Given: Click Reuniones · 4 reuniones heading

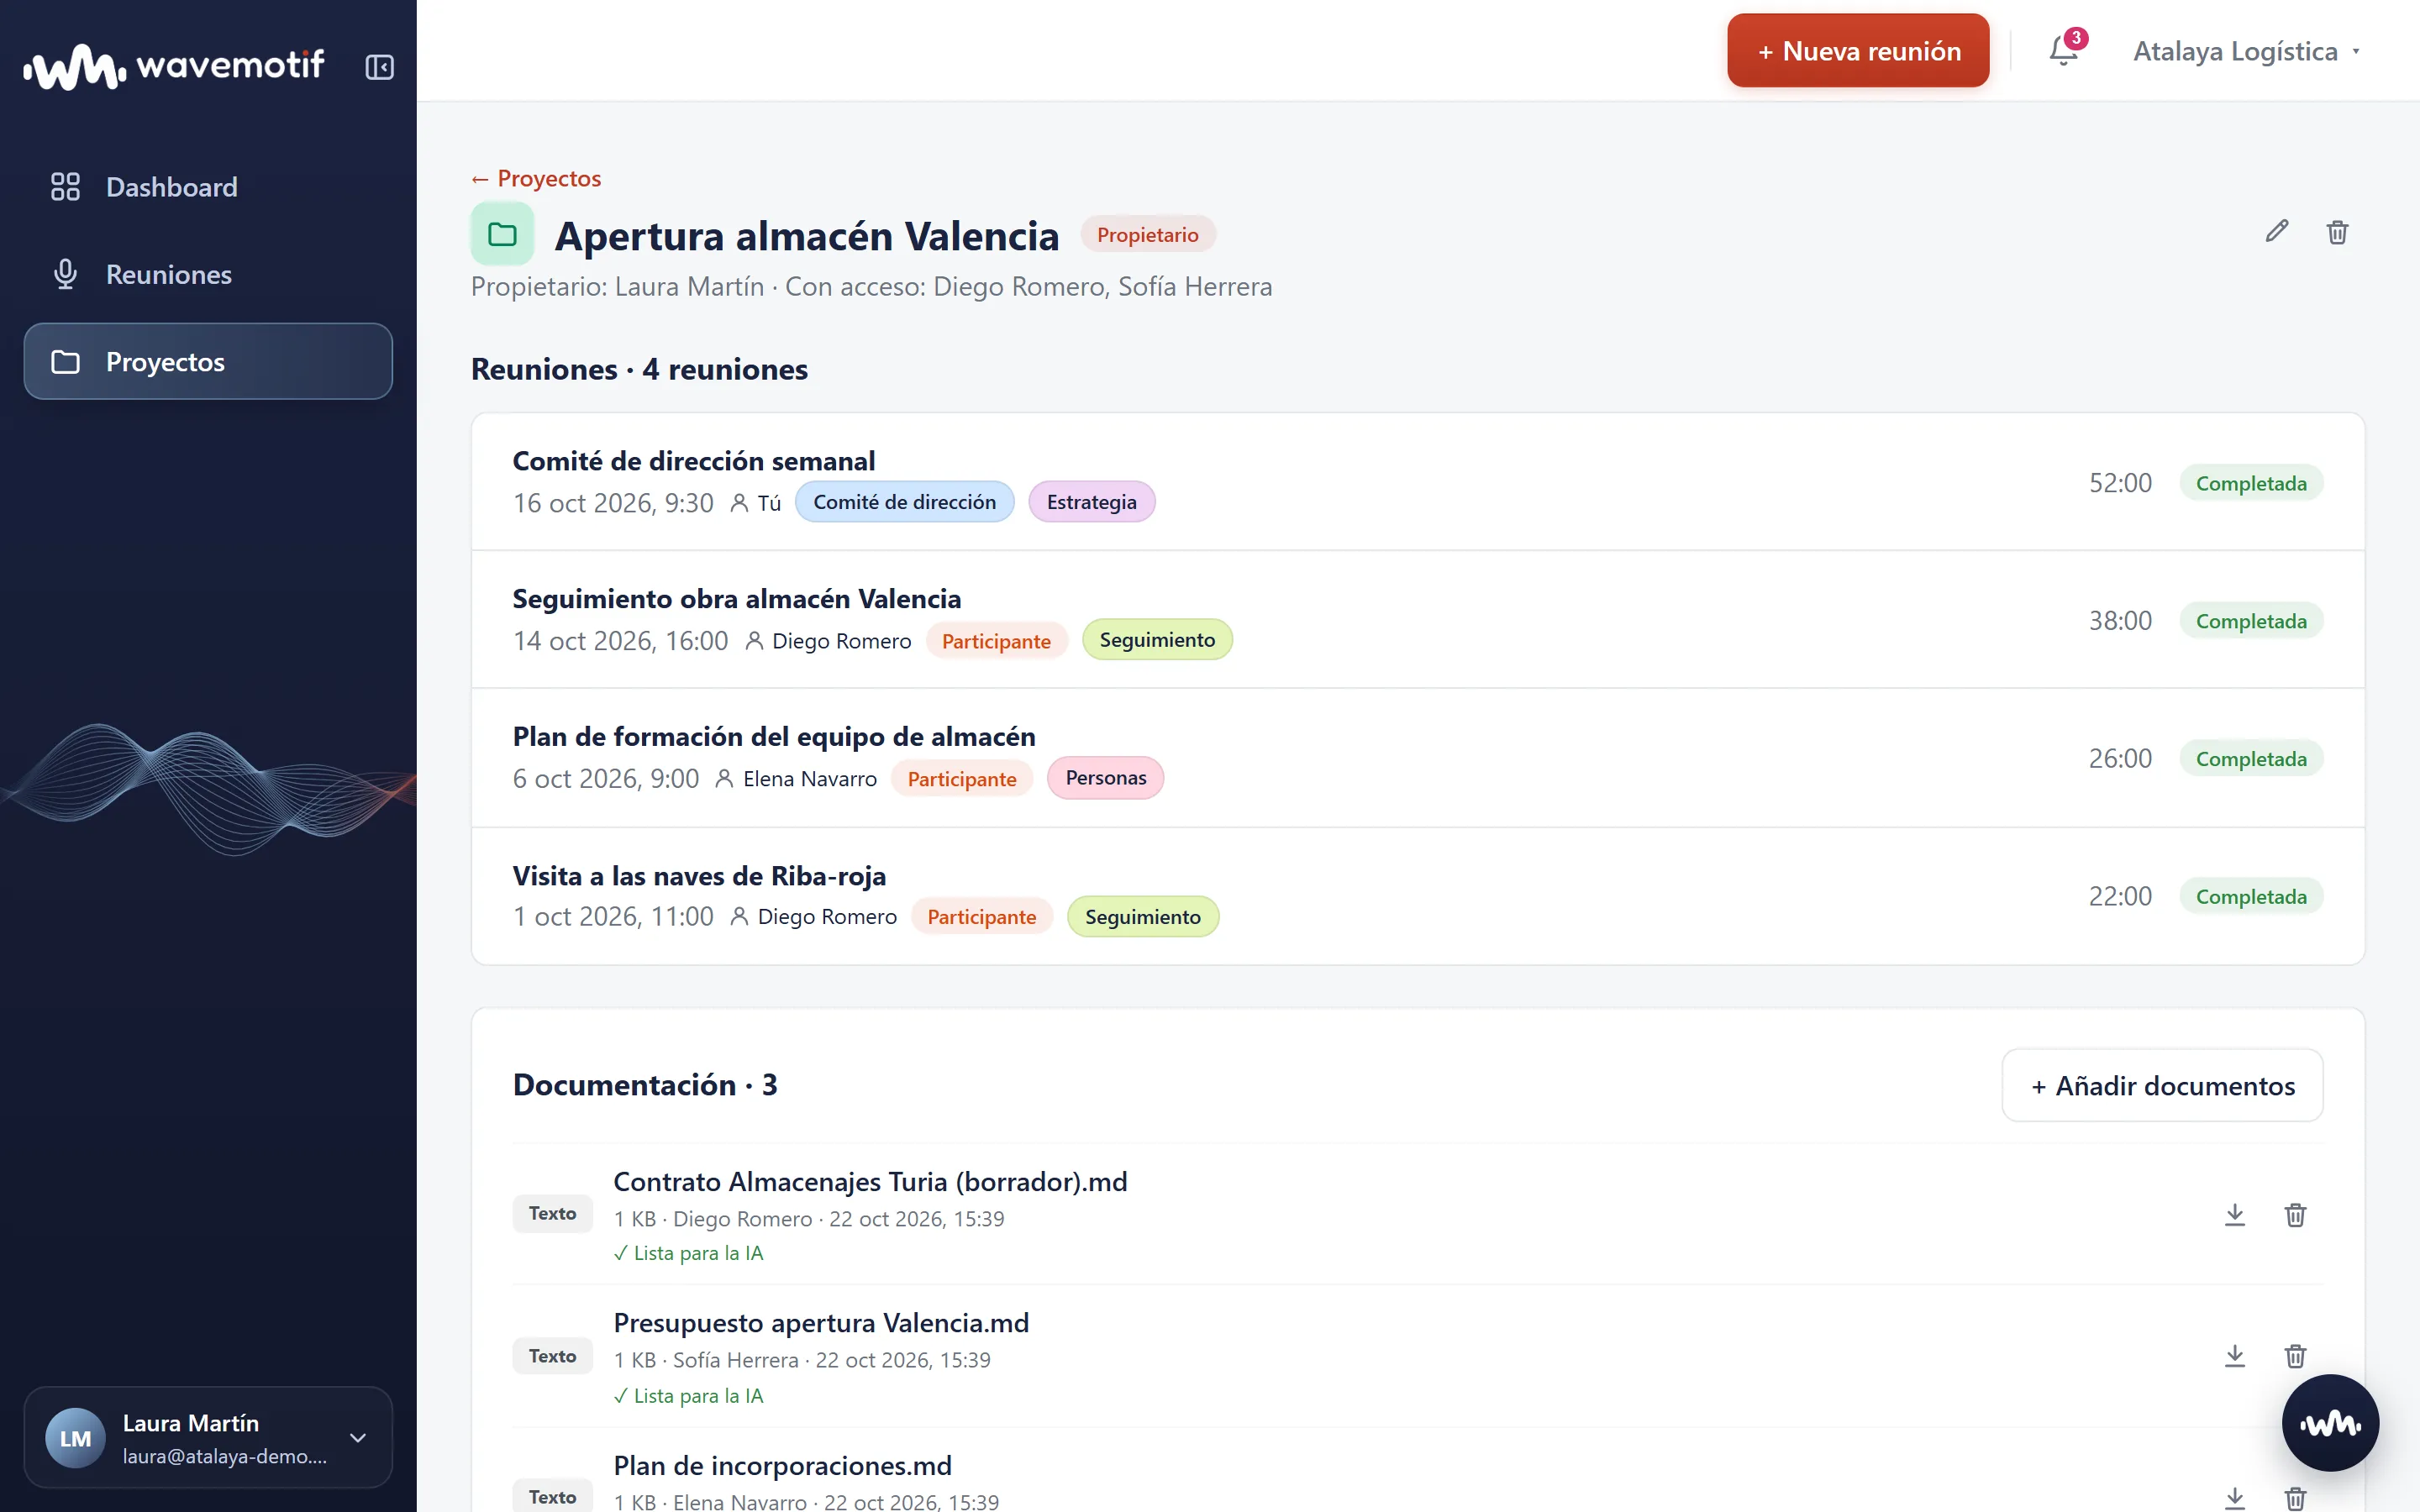Looking at the screenshot, I should 639,369.
